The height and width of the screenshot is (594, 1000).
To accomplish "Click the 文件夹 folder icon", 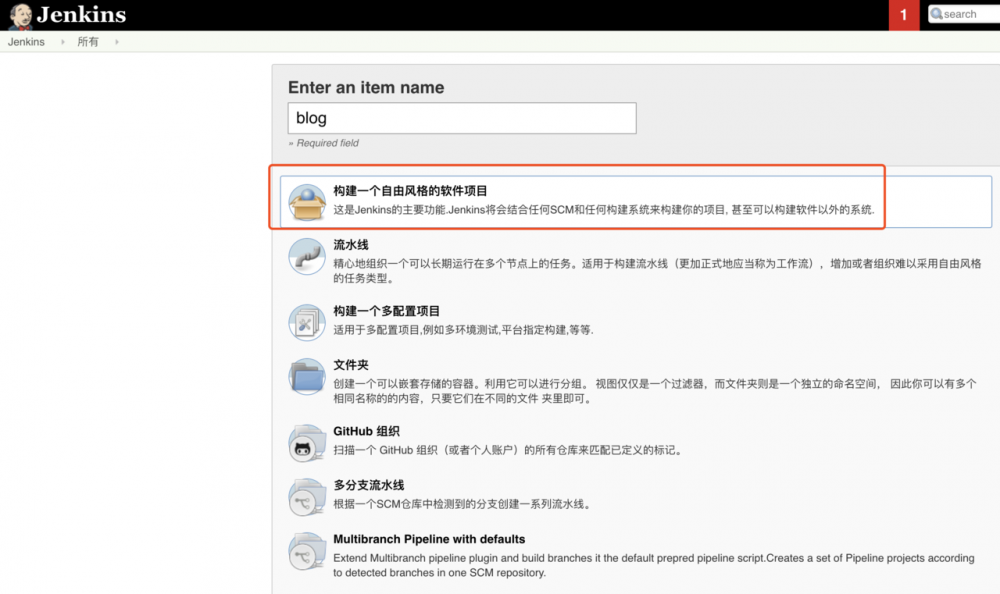I will click(306, 378).
